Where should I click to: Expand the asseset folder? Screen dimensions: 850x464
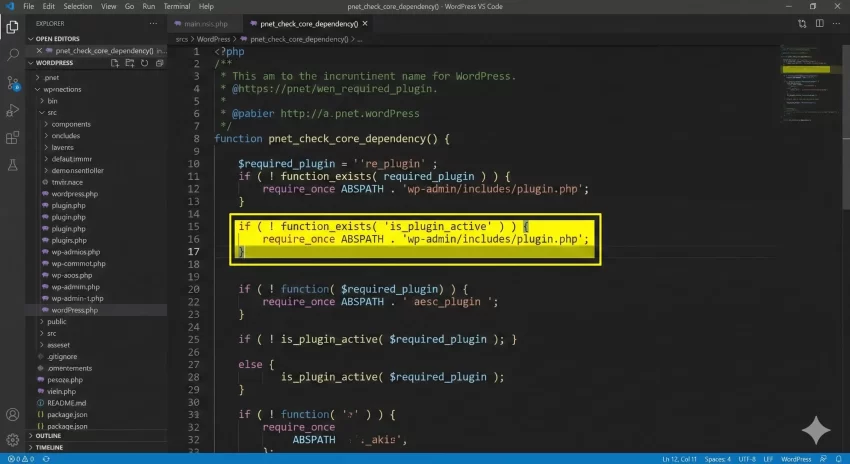point(58,345)
